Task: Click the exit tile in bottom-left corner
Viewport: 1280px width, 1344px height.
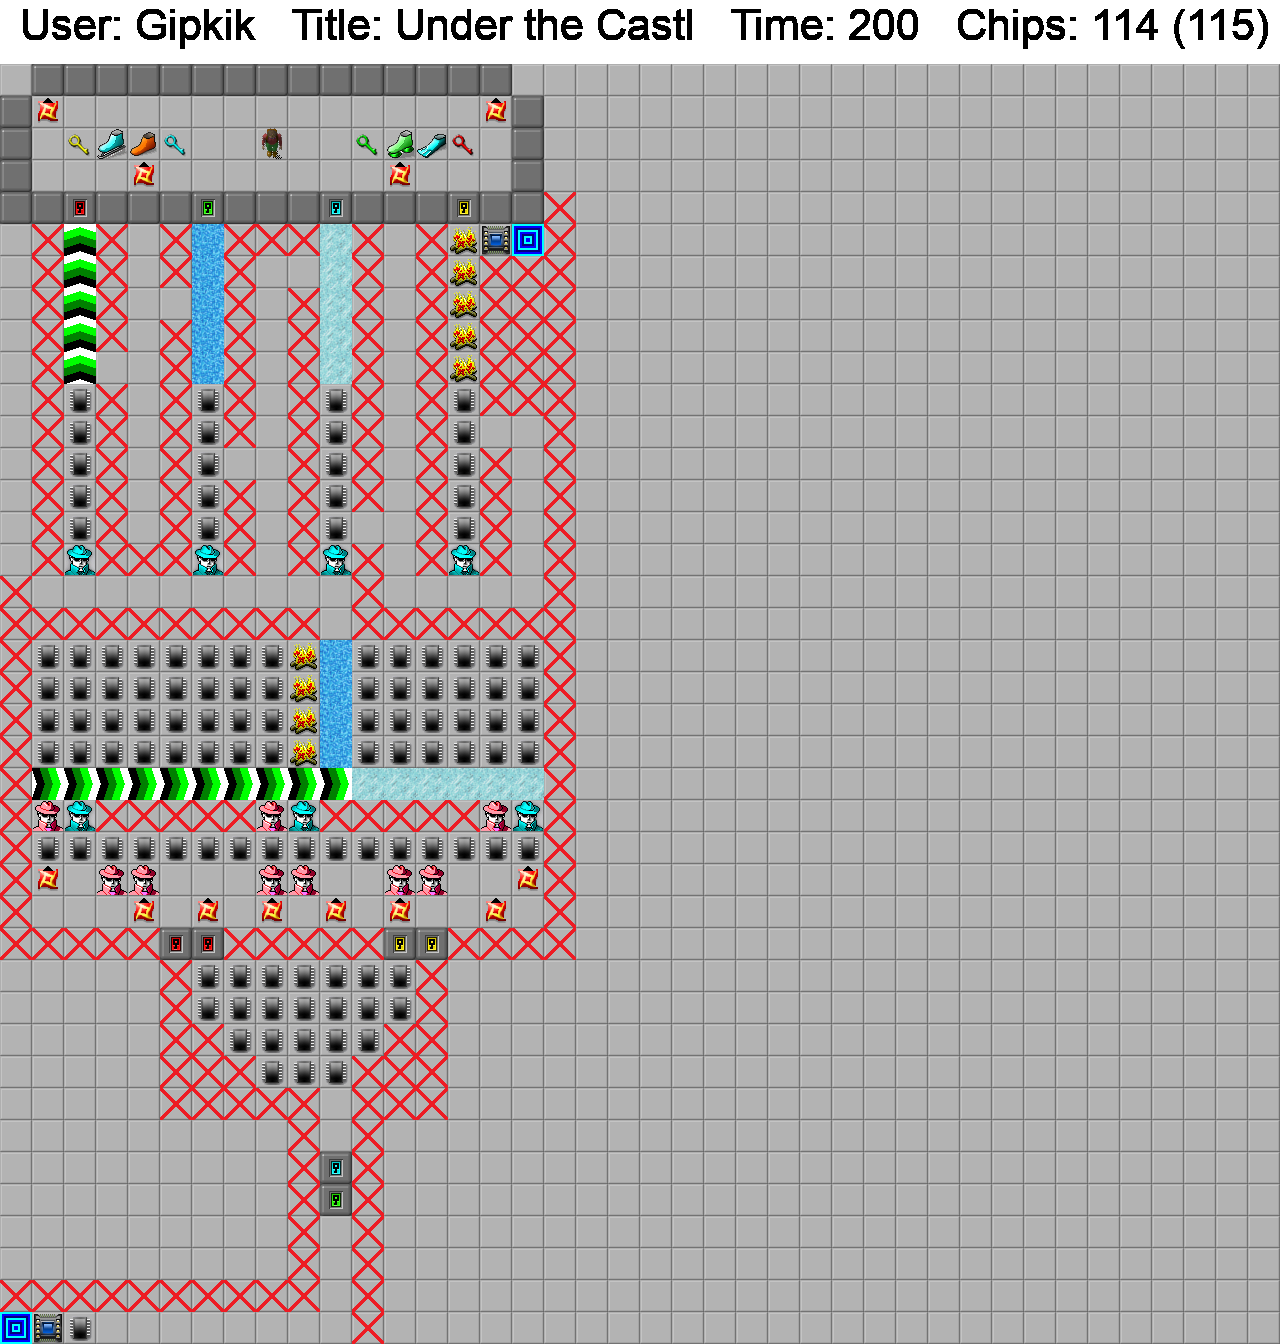Action: coord(16,1328)
